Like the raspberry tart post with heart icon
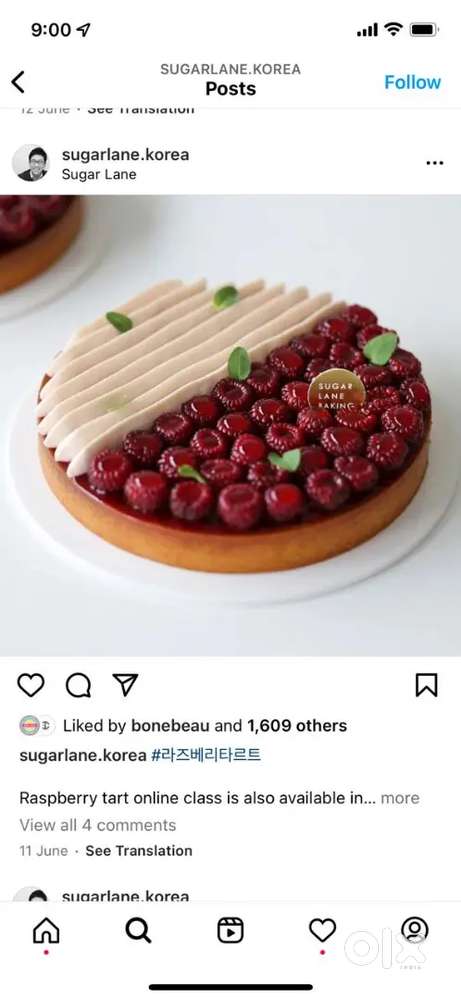The height and width of the screenshot is (1000, 461). coord(31,685)
